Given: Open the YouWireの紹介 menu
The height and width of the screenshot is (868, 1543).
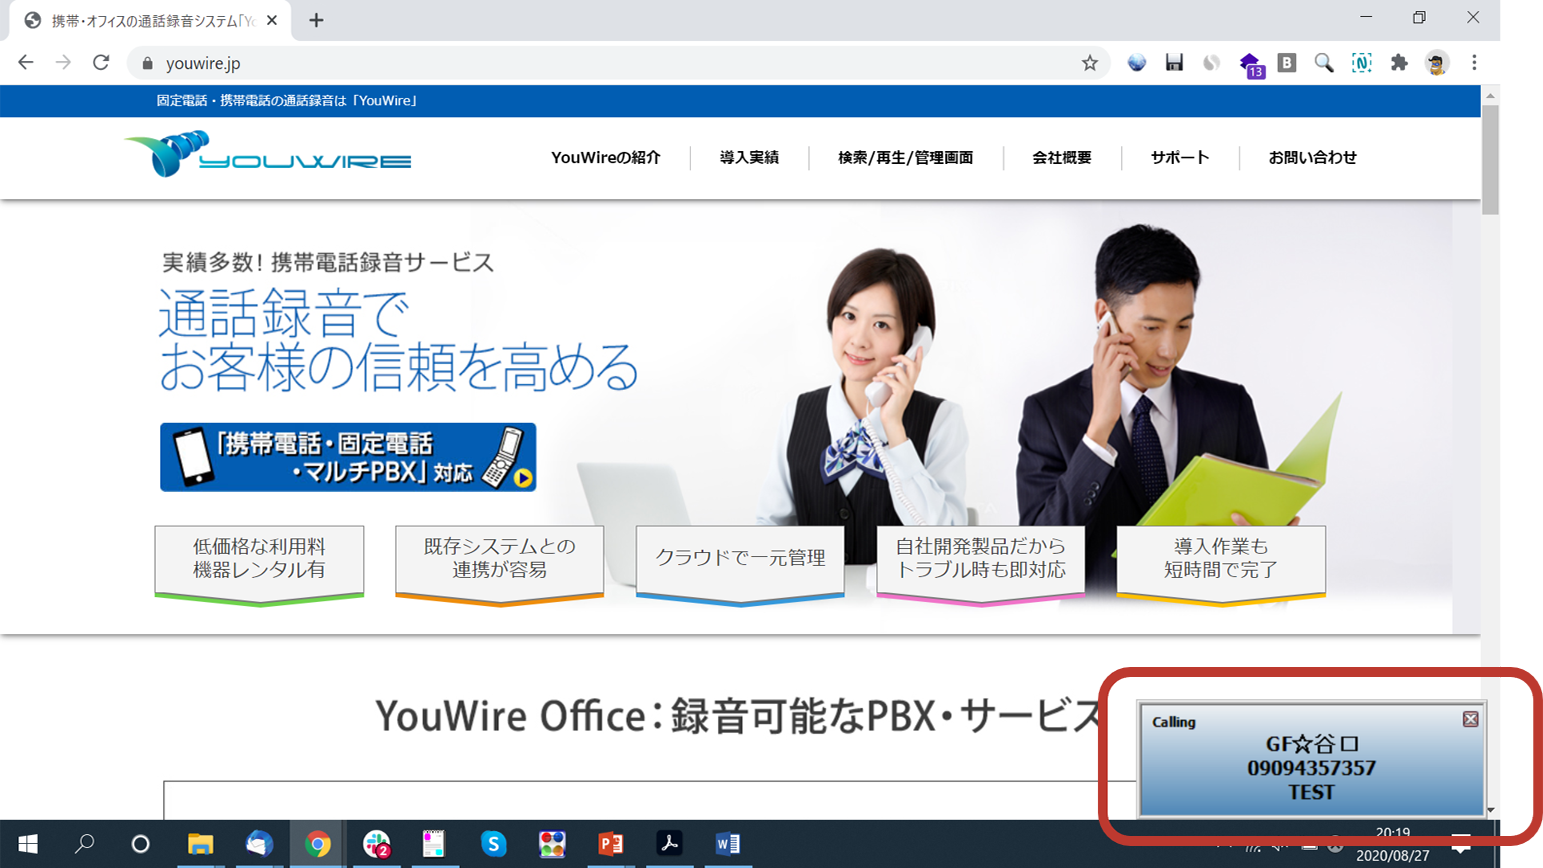Looking at the screenshot, I should click(x=606, y=158).
